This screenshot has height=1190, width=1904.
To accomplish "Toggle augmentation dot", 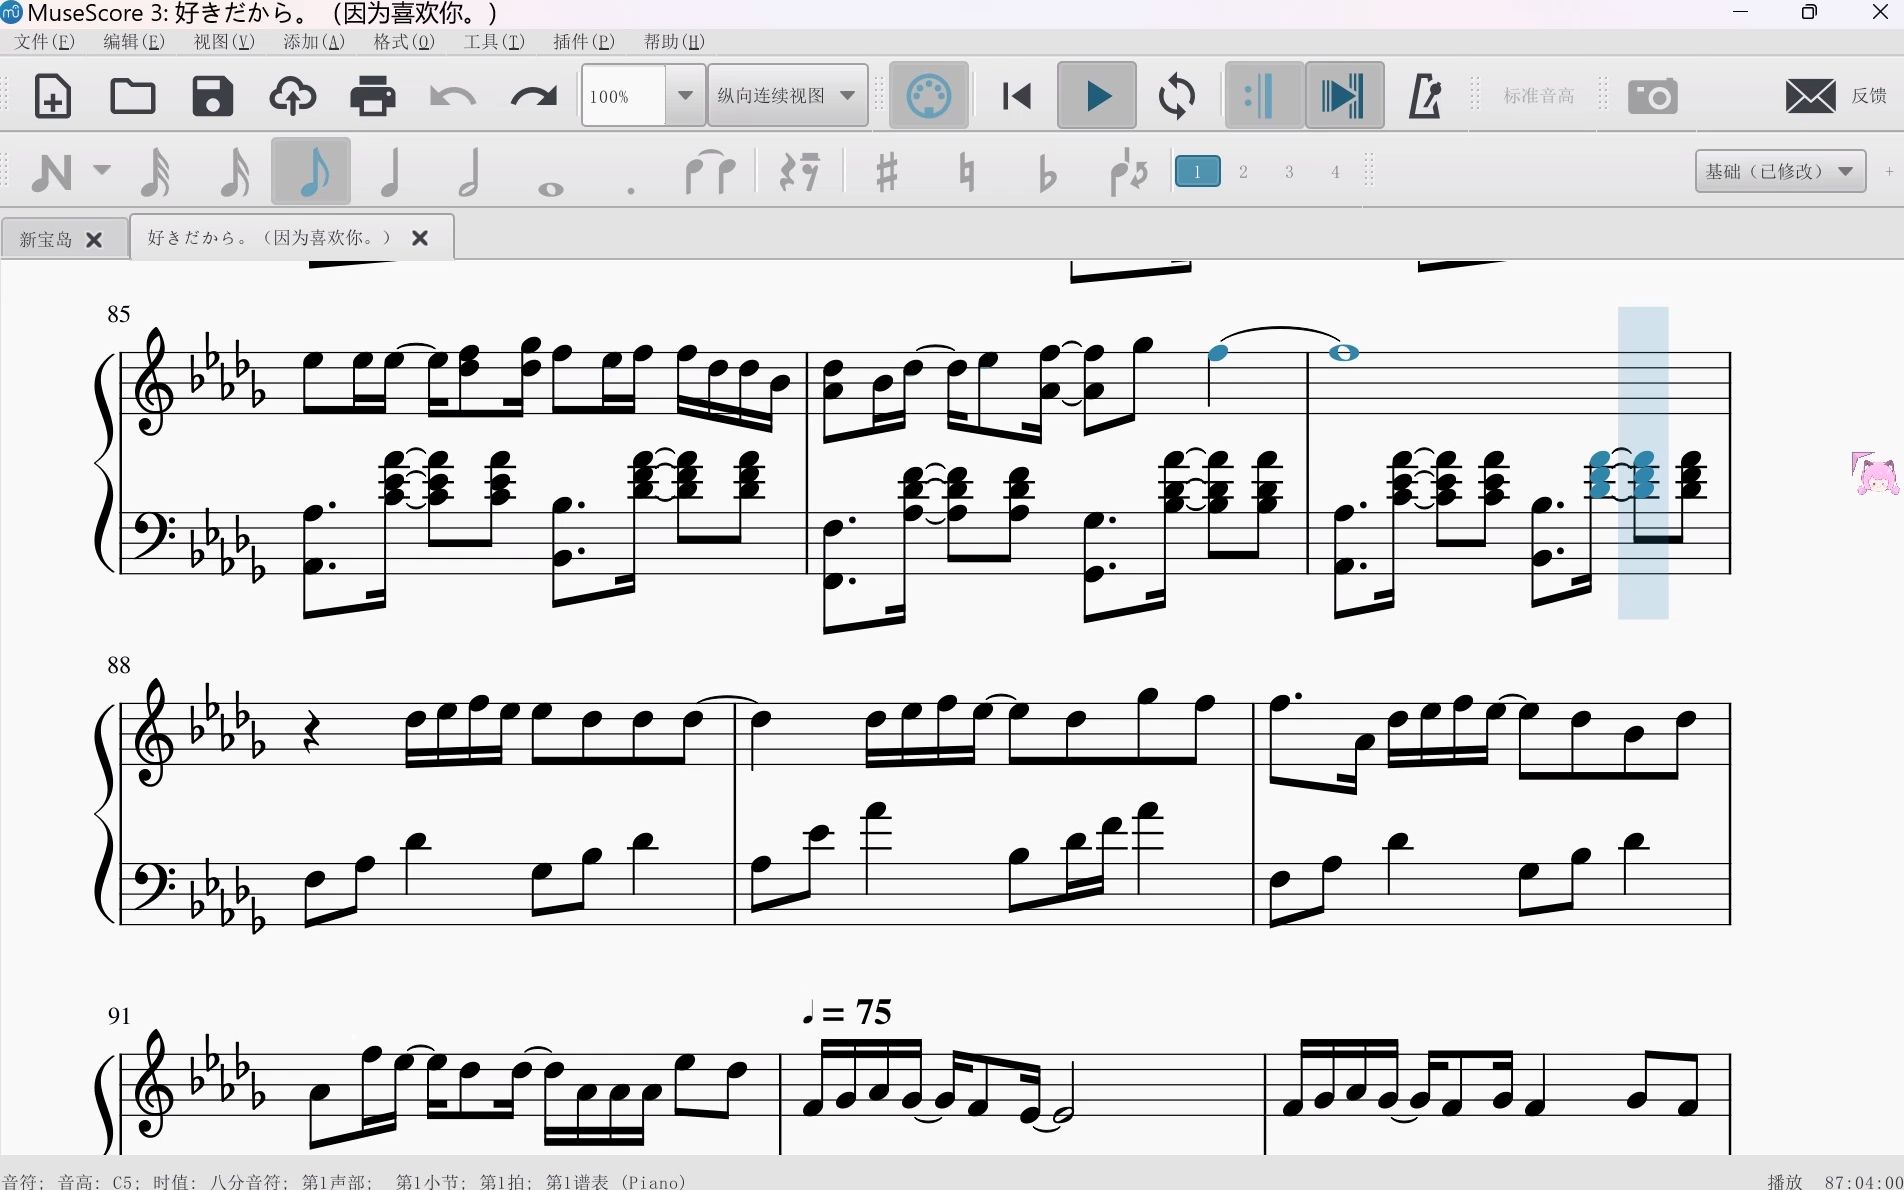I will click(x=630, y=189).
